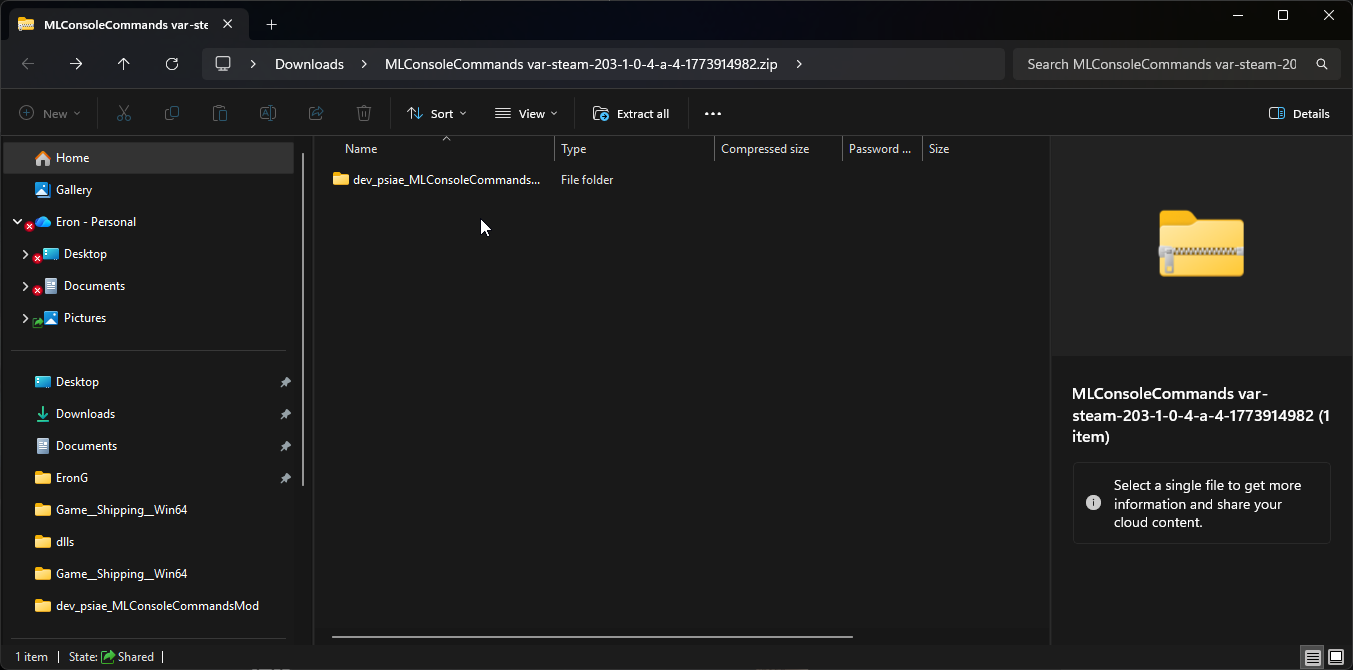
Task: Select the dev_psiae_MLConsoleCommands folder in file list
Action: (x=445, y=180)
